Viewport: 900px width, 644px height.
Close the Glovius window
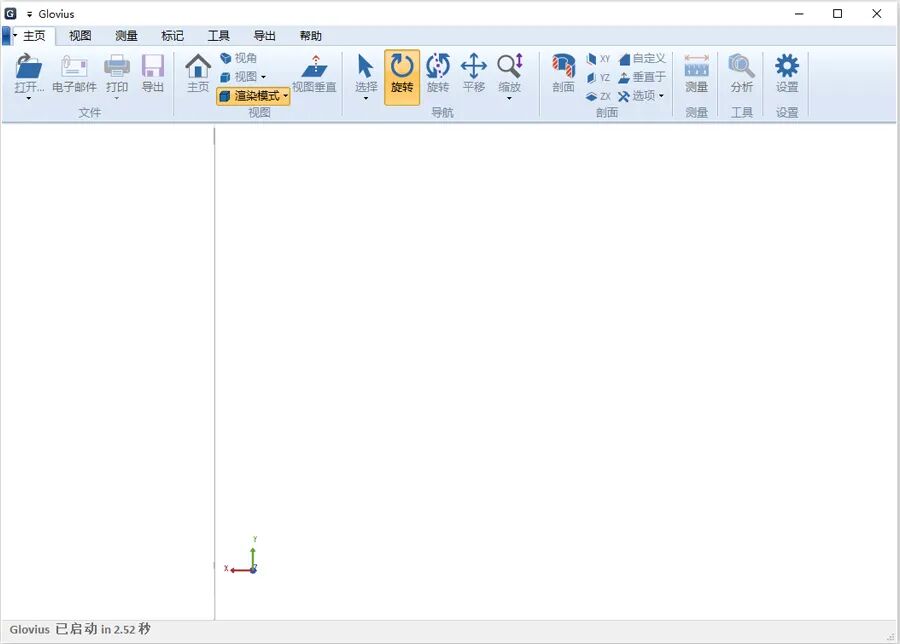(876, 13)
